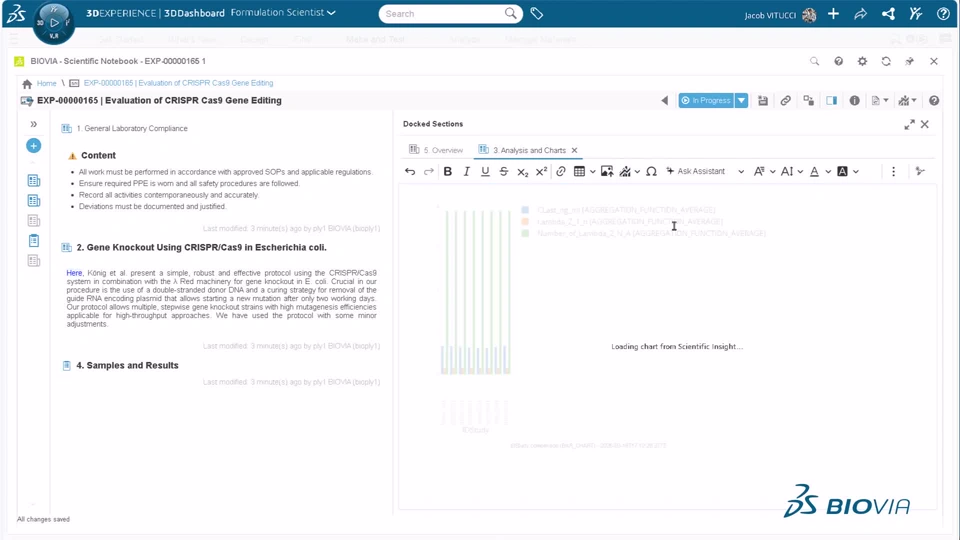This screenshot has height=540, width=960.
Task: Insert a hyperlink from editor toolbar
Action: [x=561, y=171]
